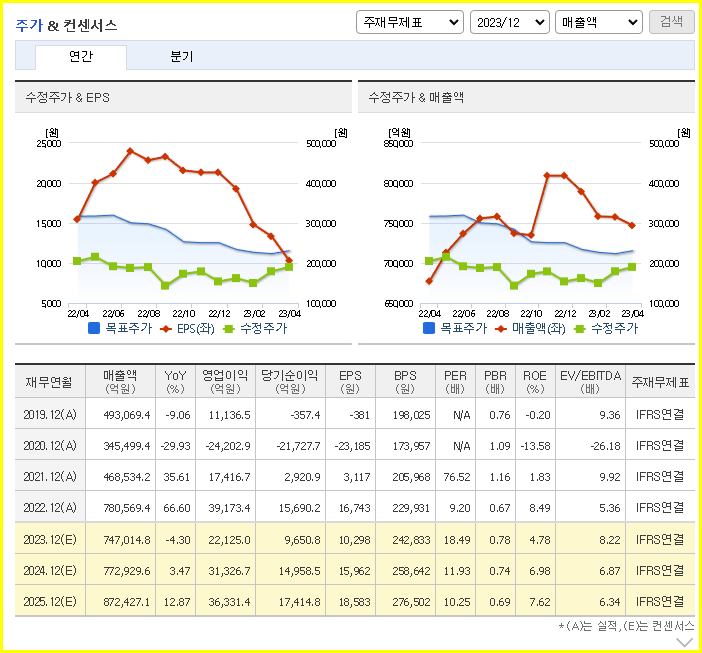Select the 2022.12(A) row label
Screen dimensions: 702x653
click(x=50, y=508)
